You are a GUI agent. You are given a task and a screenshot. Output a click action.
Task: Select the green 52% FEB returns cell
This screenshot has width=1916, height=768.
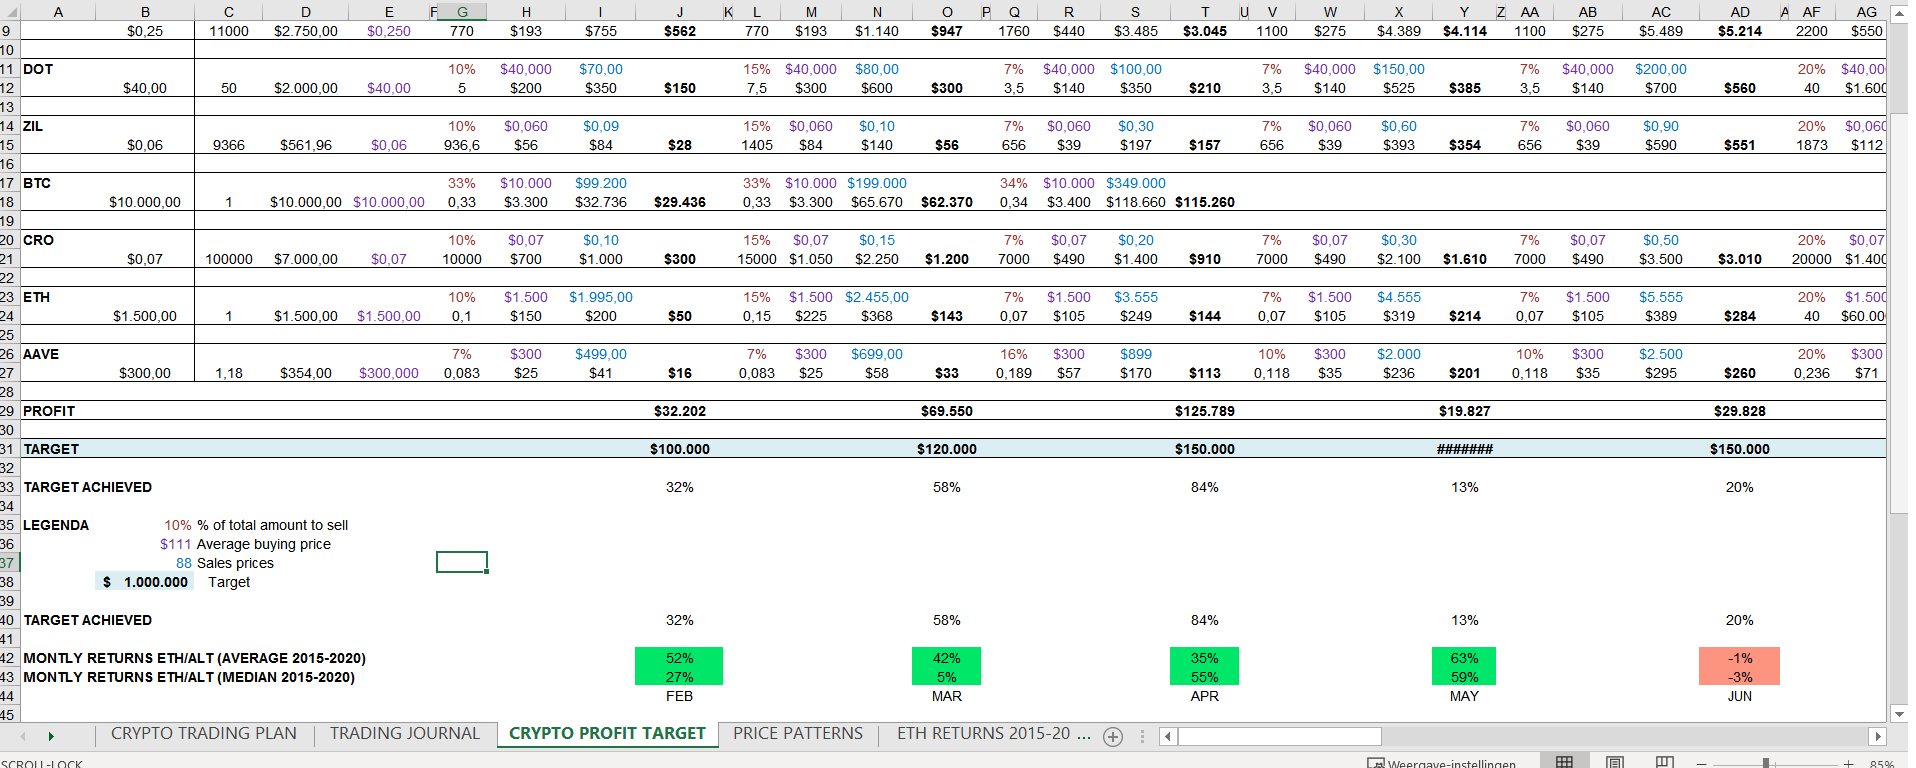tap(679, 658)
